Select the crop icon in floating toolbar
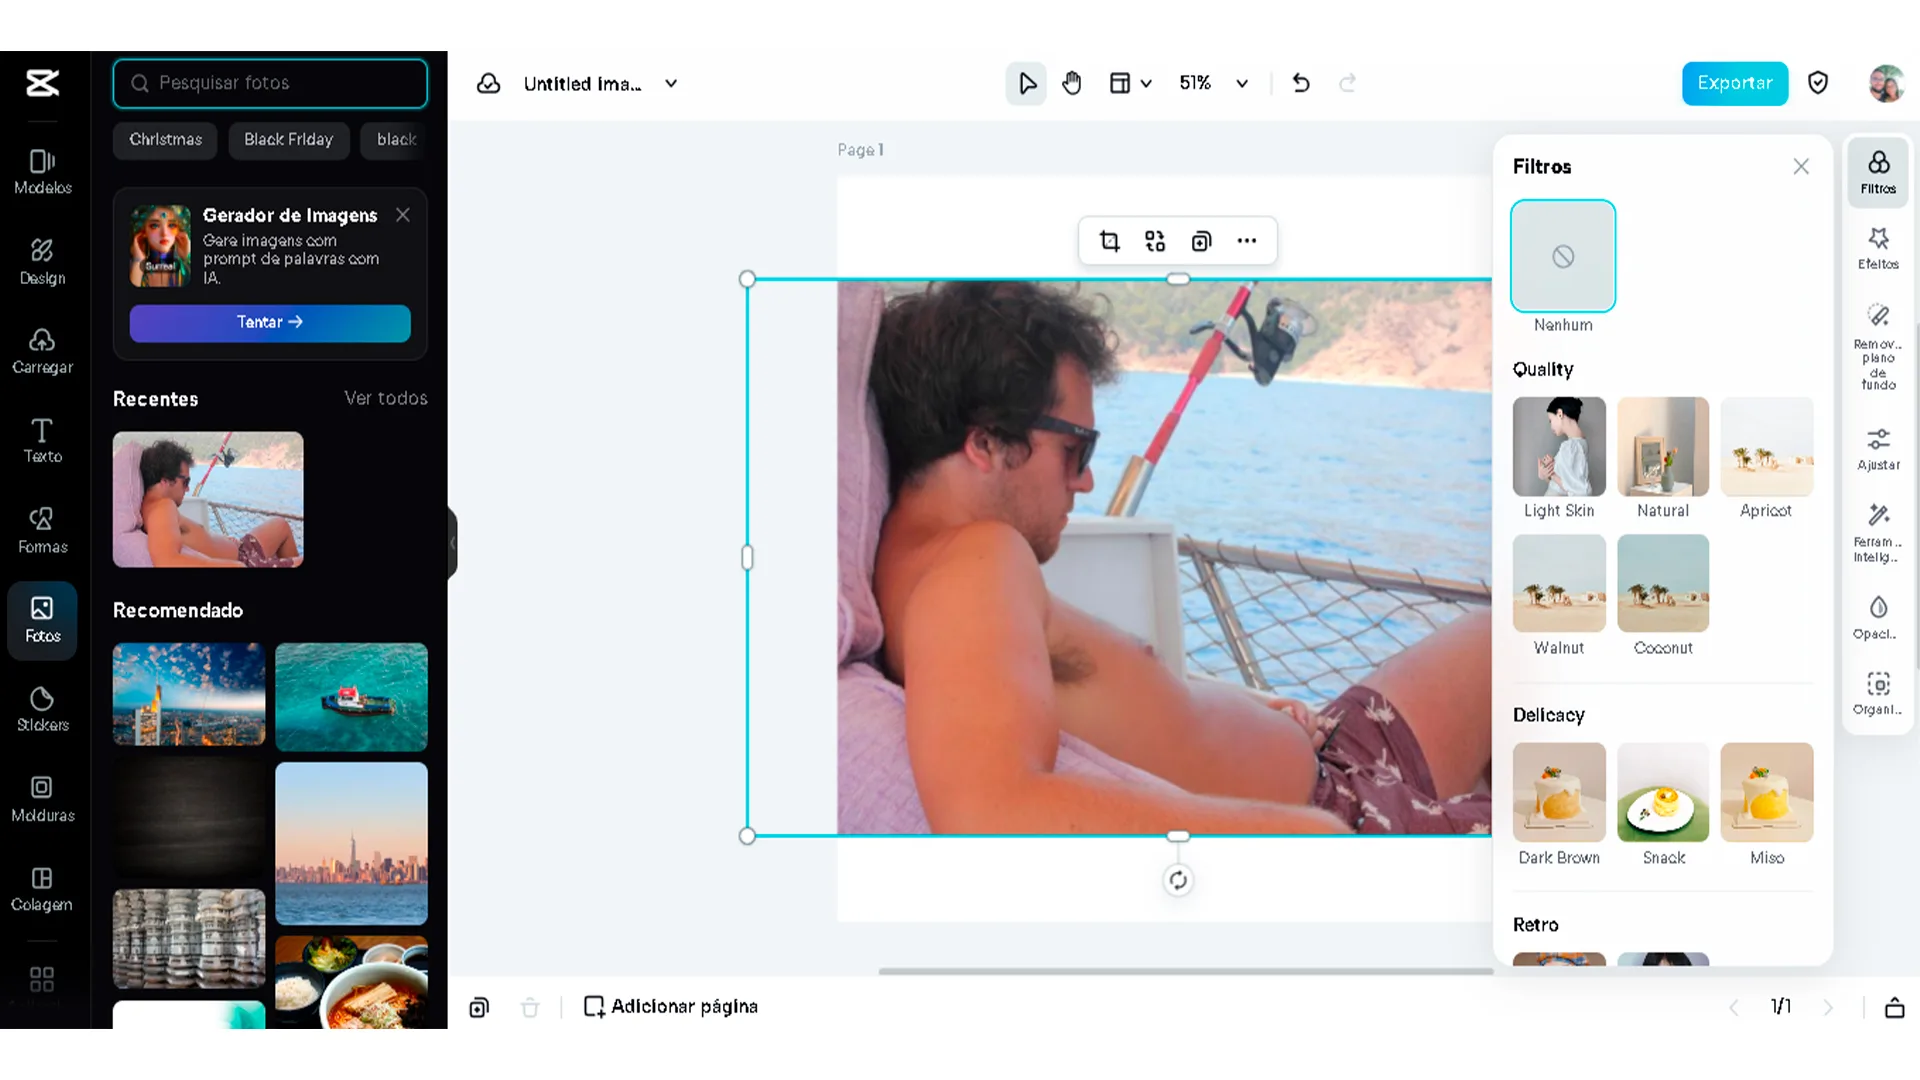 1109,241
